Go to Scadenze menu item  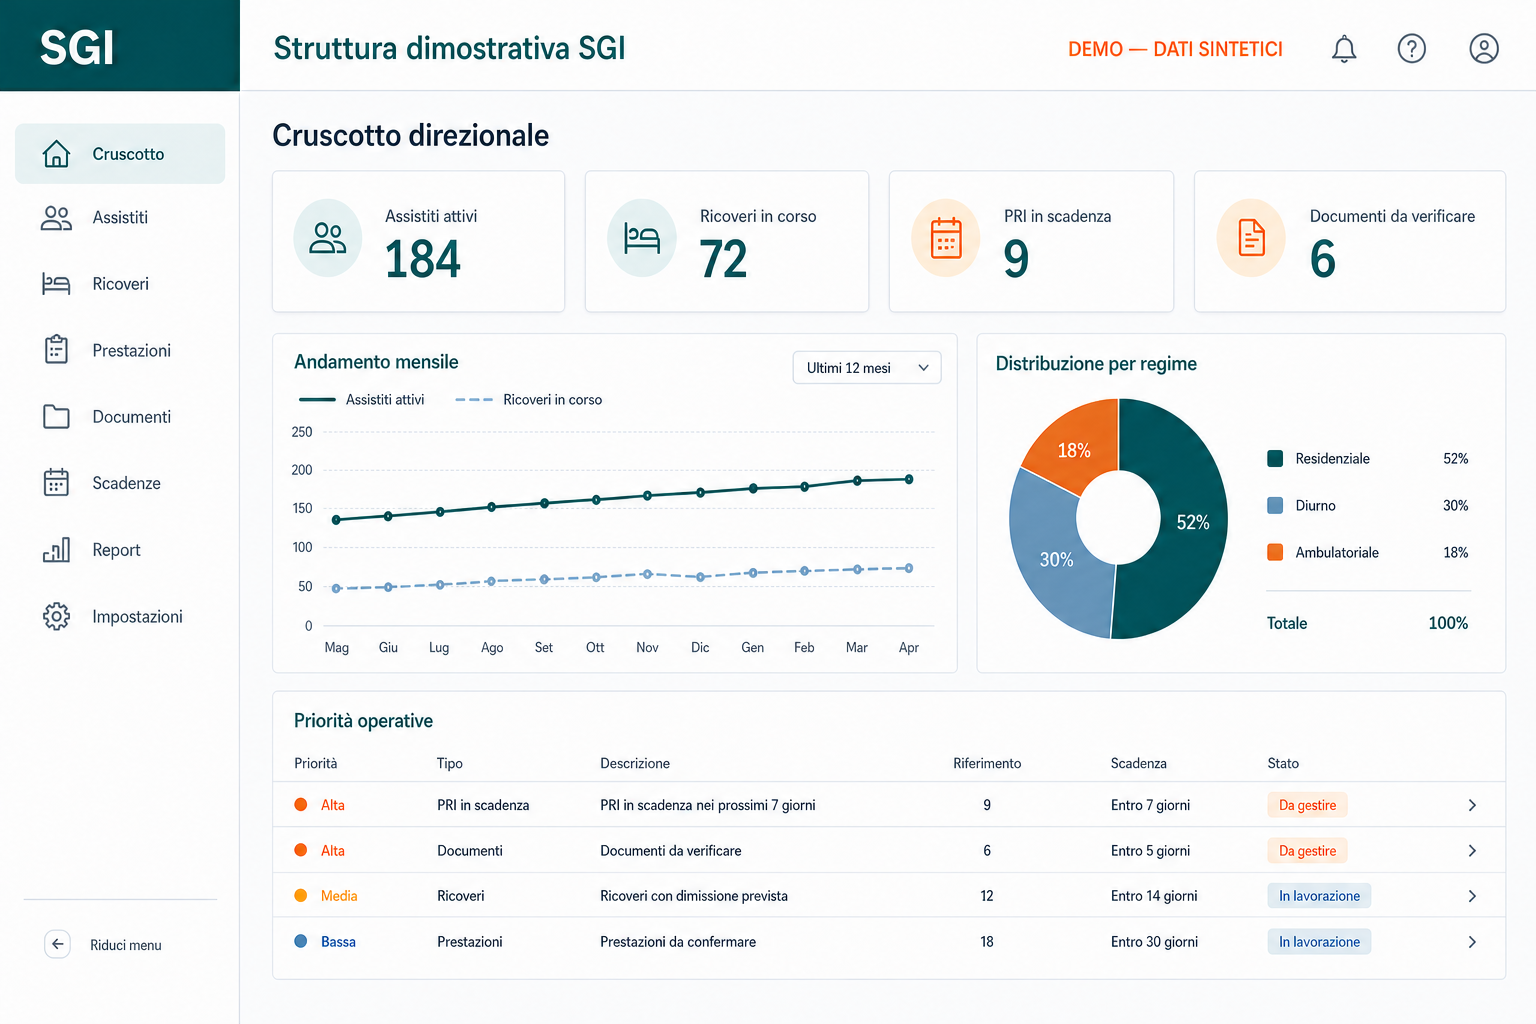(x=120, y=483)
